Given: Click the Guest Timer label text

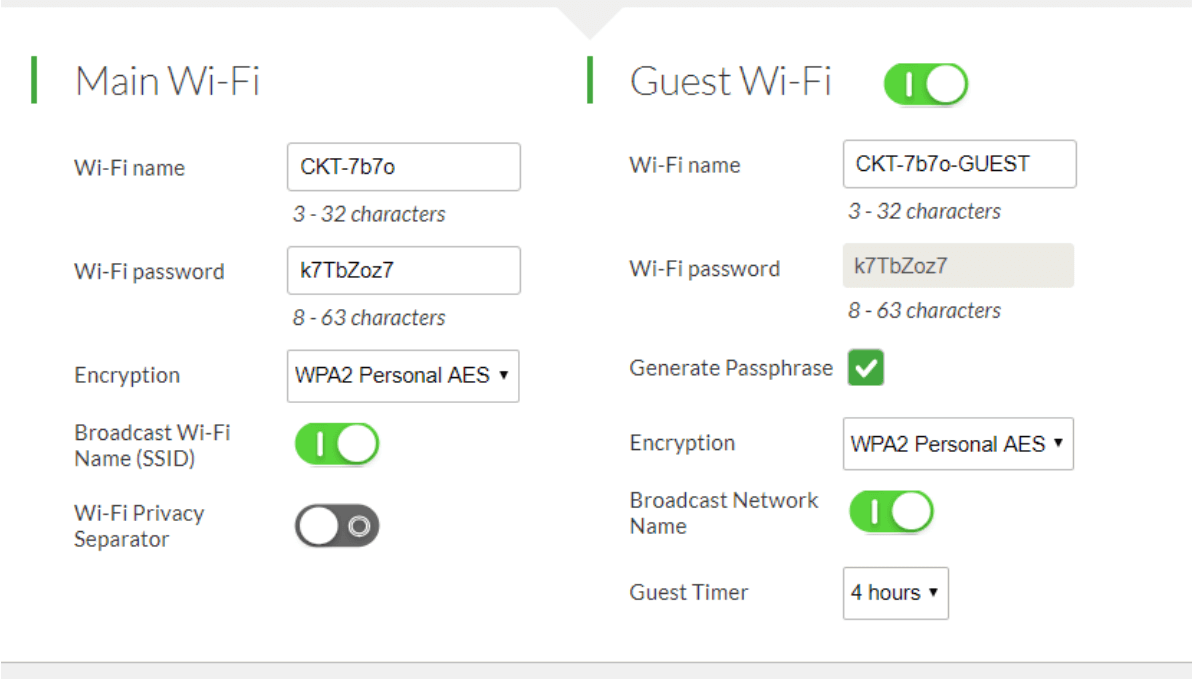Looking at the screenshot, I should 688,592.
